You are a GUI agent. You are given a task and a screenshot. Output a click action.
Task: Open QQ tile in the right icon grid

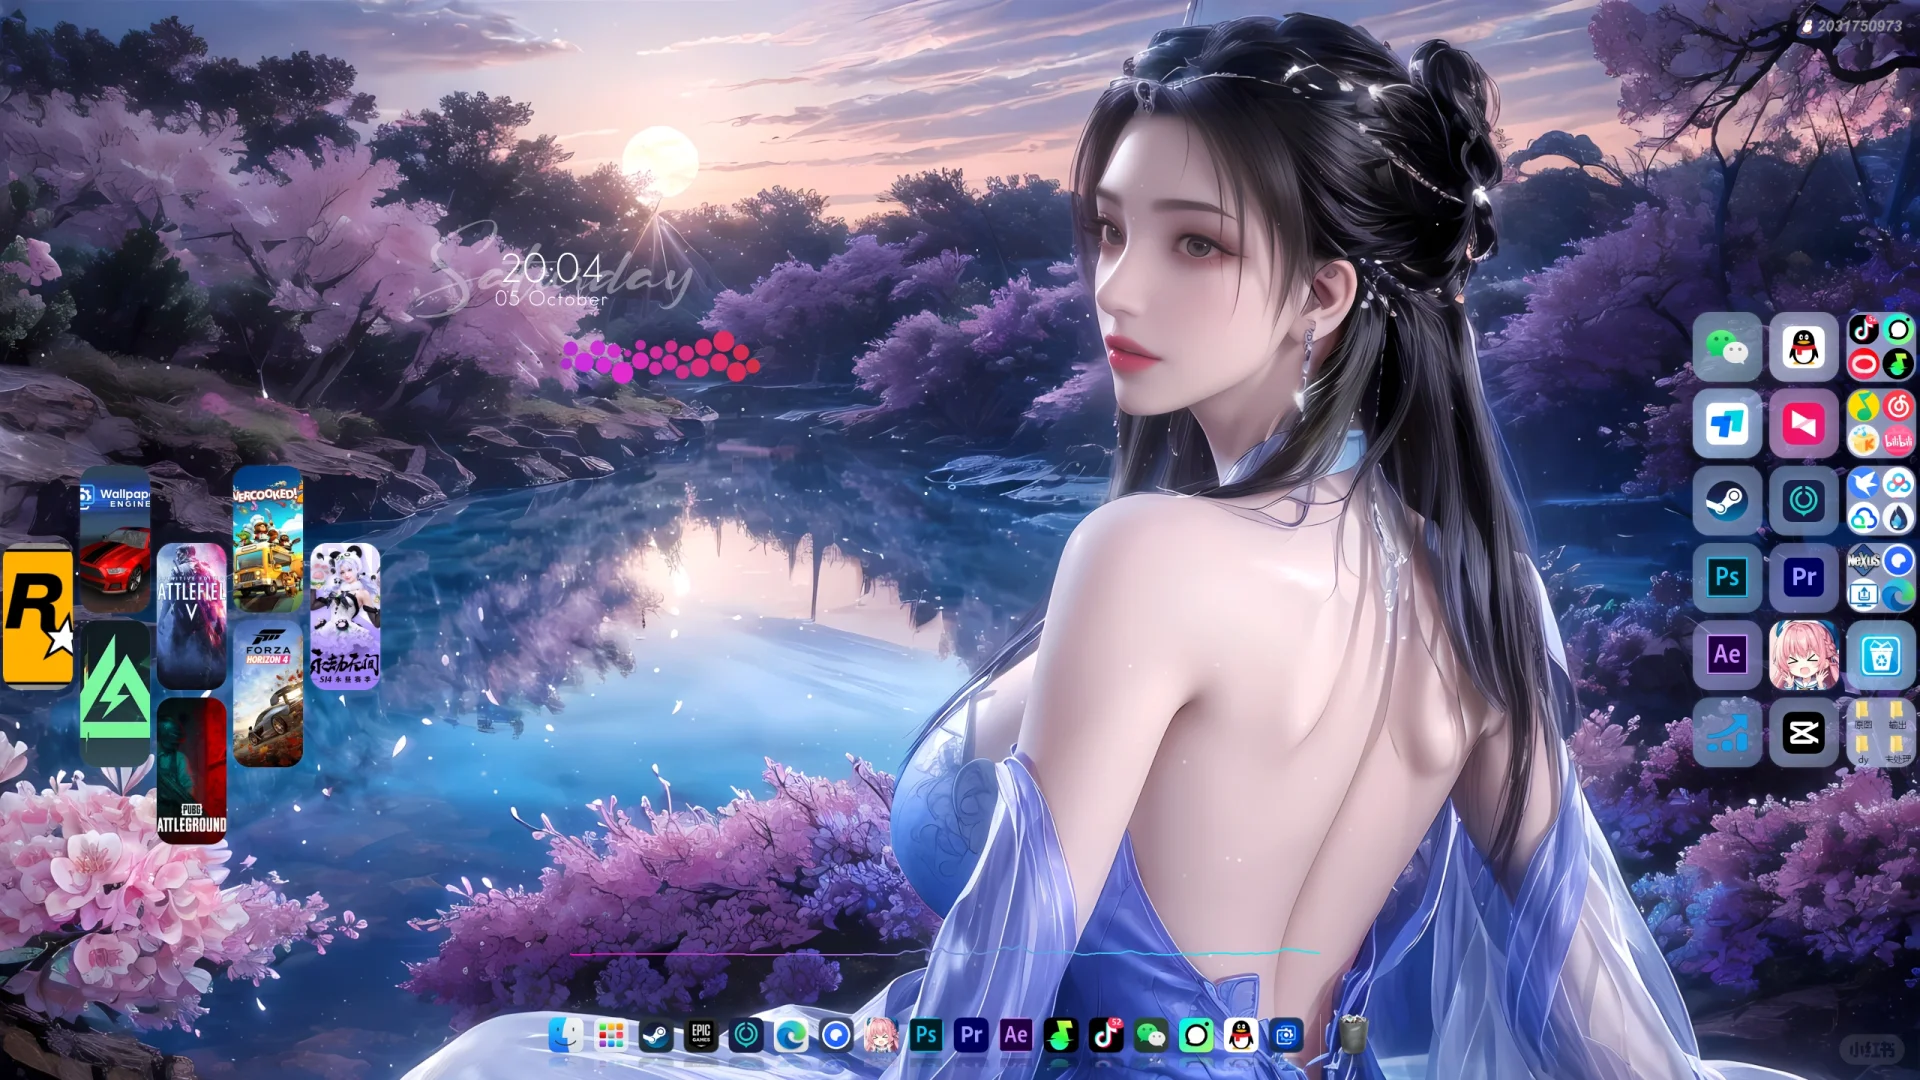tap(1804, 347)
